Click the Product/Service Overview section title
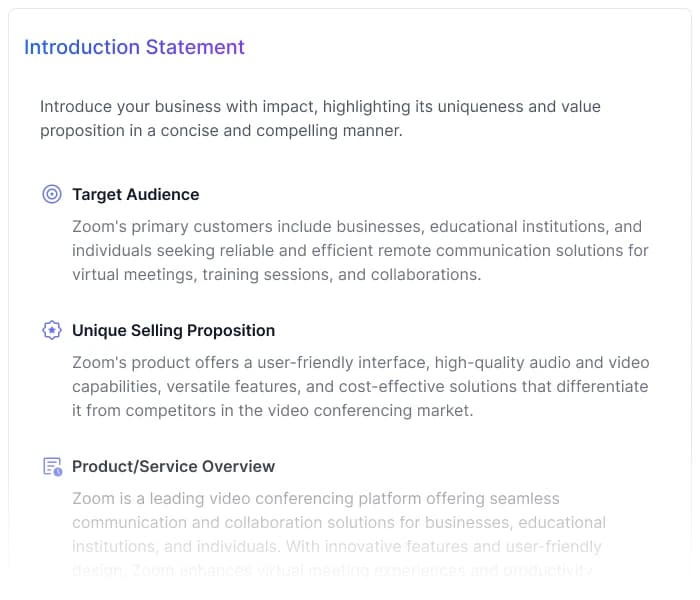The height and width of the screenshot is (600, 700). coord(173,466)
